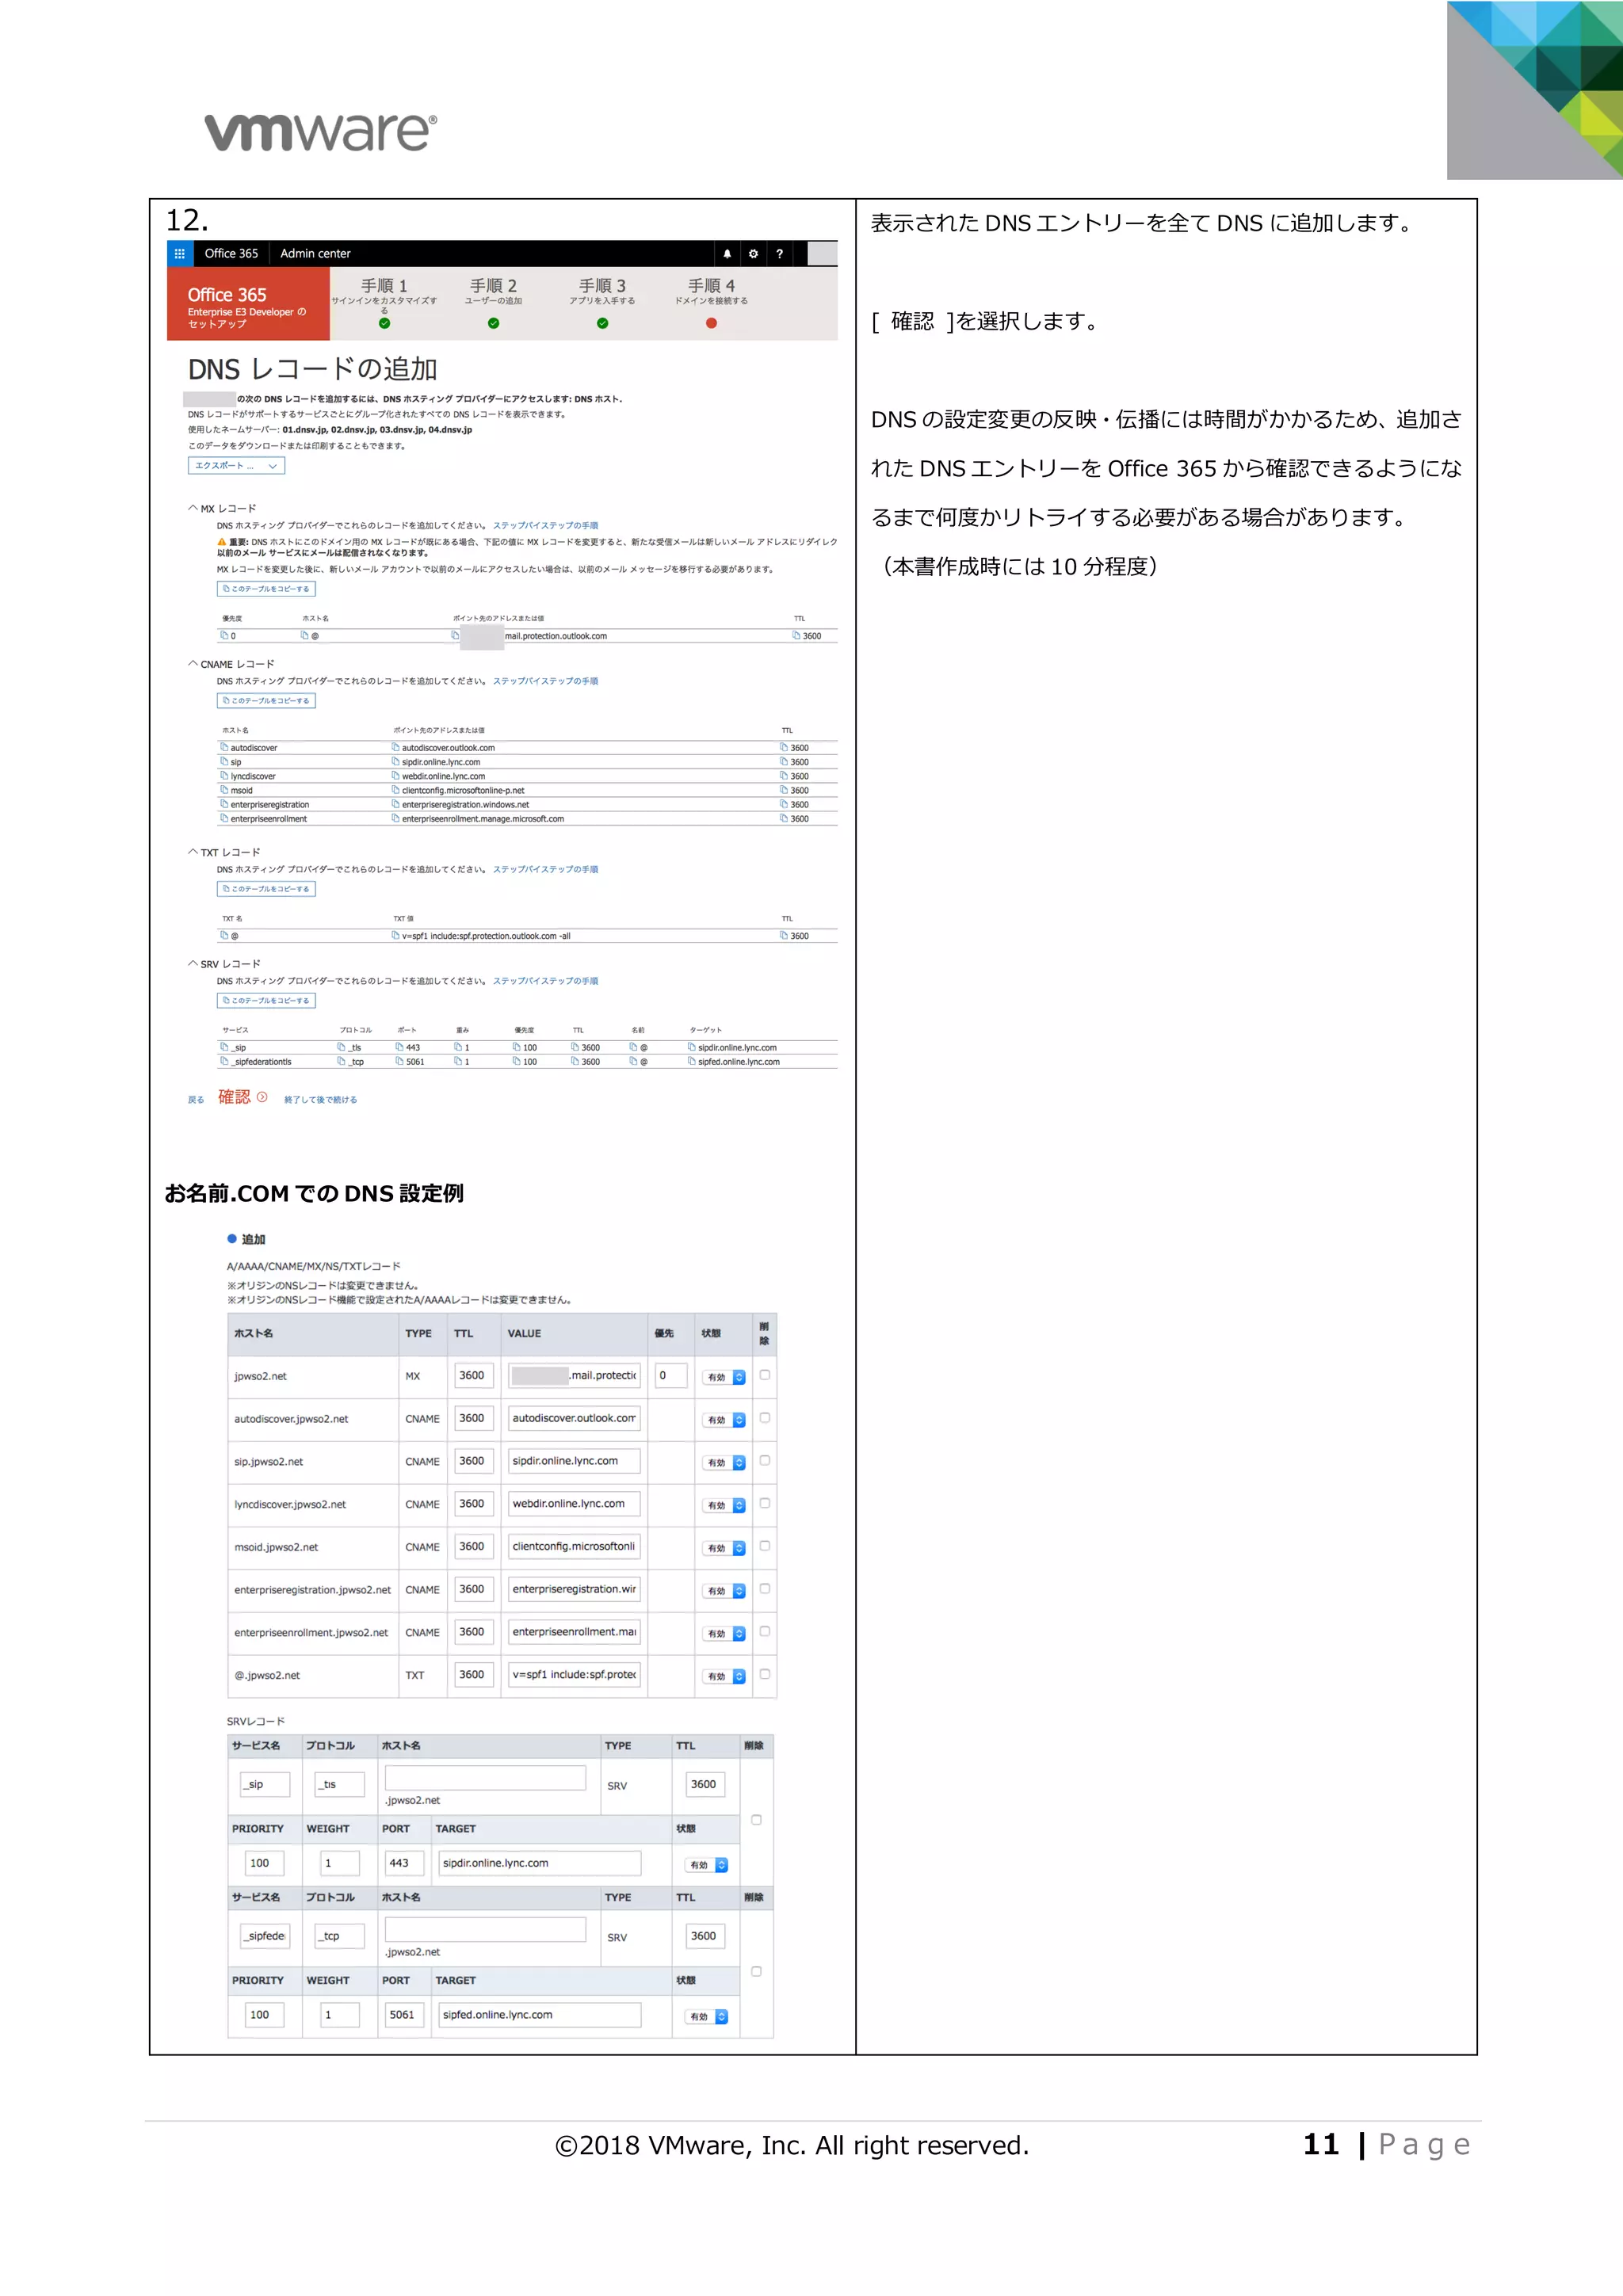Check the delete box for sip.jpwso2.net

765,1461
